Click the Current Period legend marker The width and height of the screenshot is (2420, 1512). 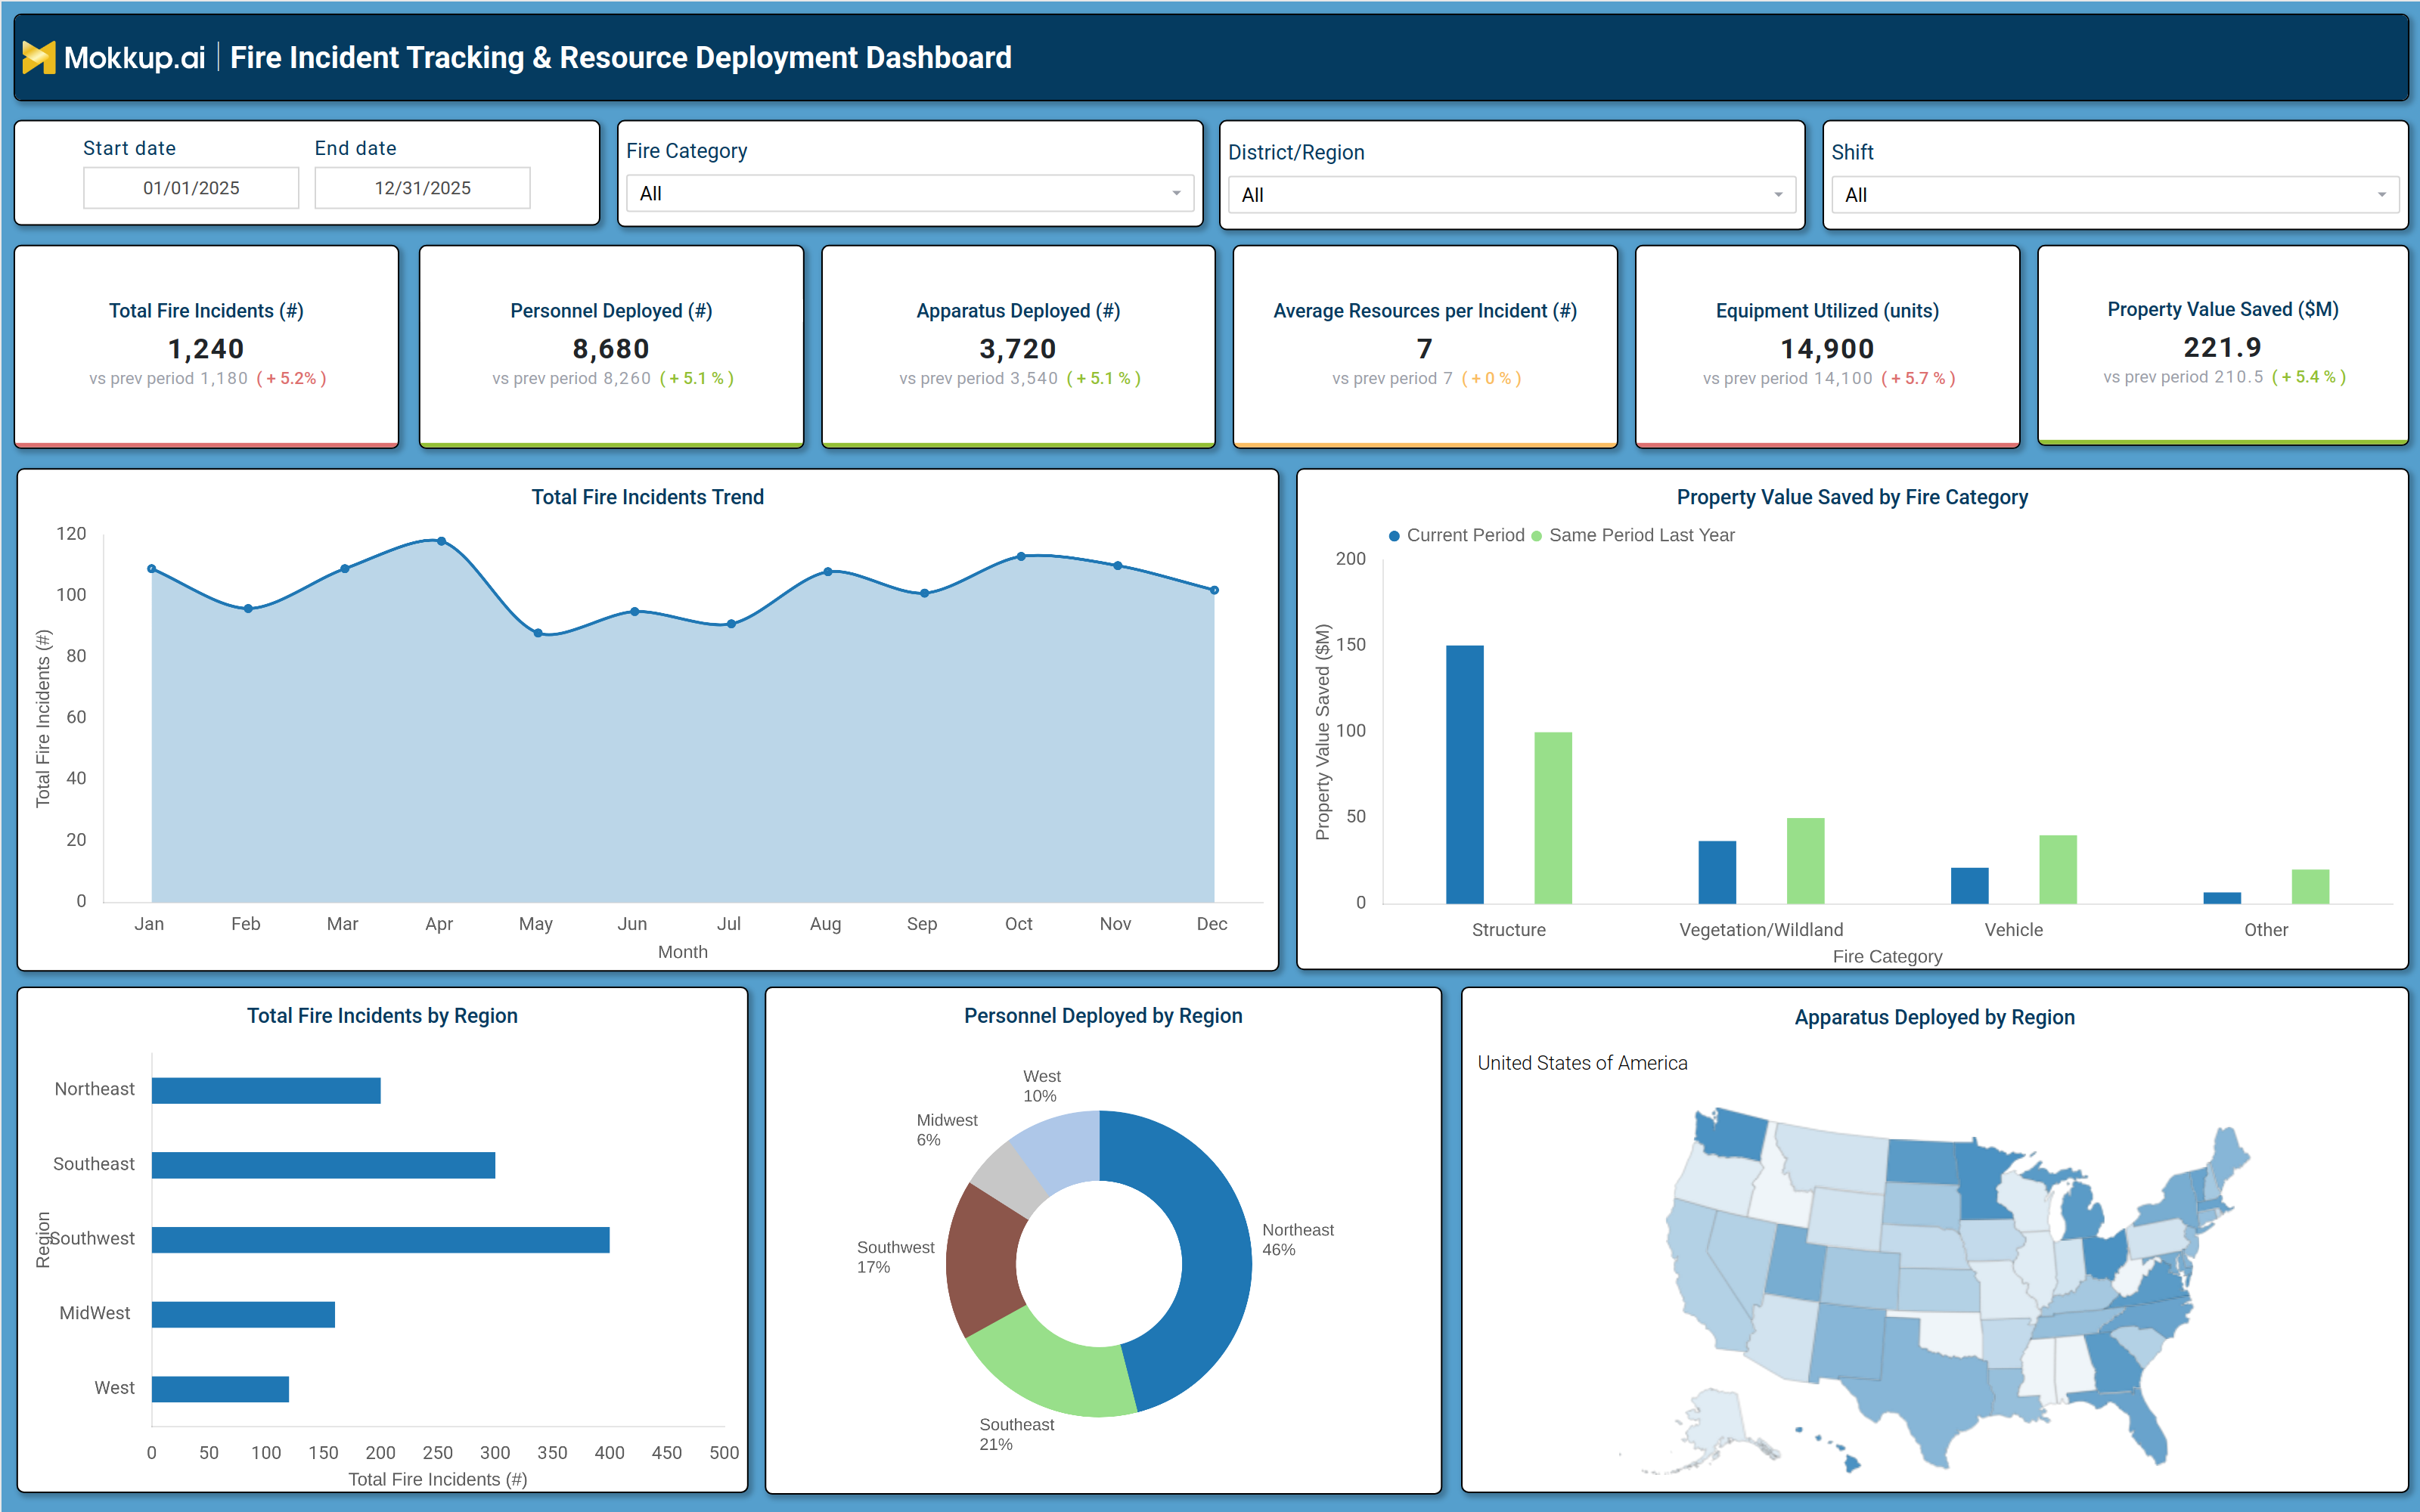(x=1394, y=536)
